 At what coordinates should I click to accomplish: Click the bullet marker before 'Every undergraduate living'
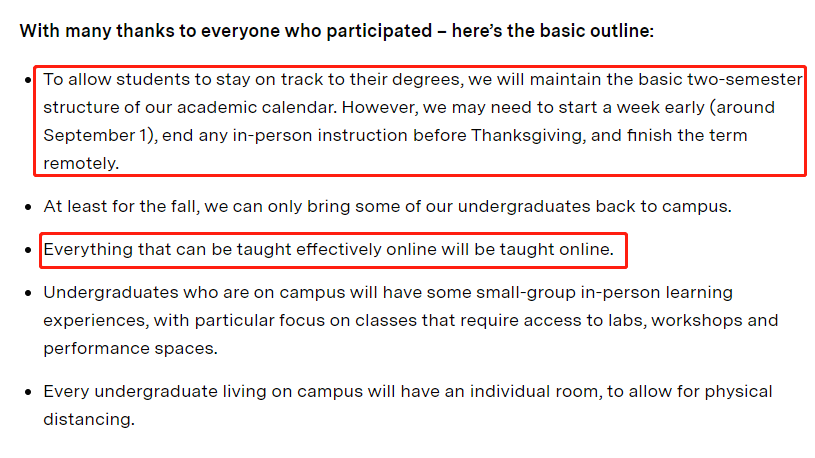[28, 392]
